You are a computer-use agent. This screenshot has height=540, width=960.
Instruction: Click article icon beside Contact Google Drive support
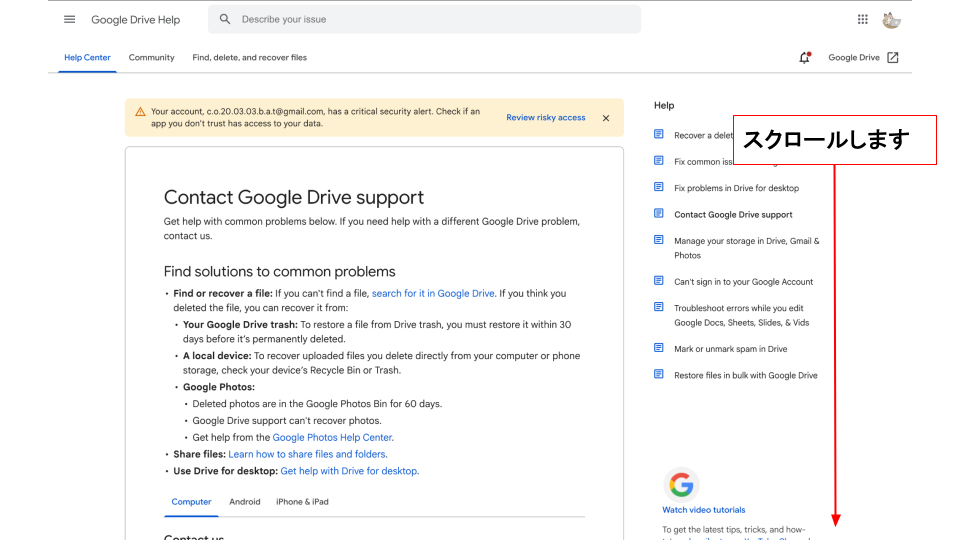point(658,214)
